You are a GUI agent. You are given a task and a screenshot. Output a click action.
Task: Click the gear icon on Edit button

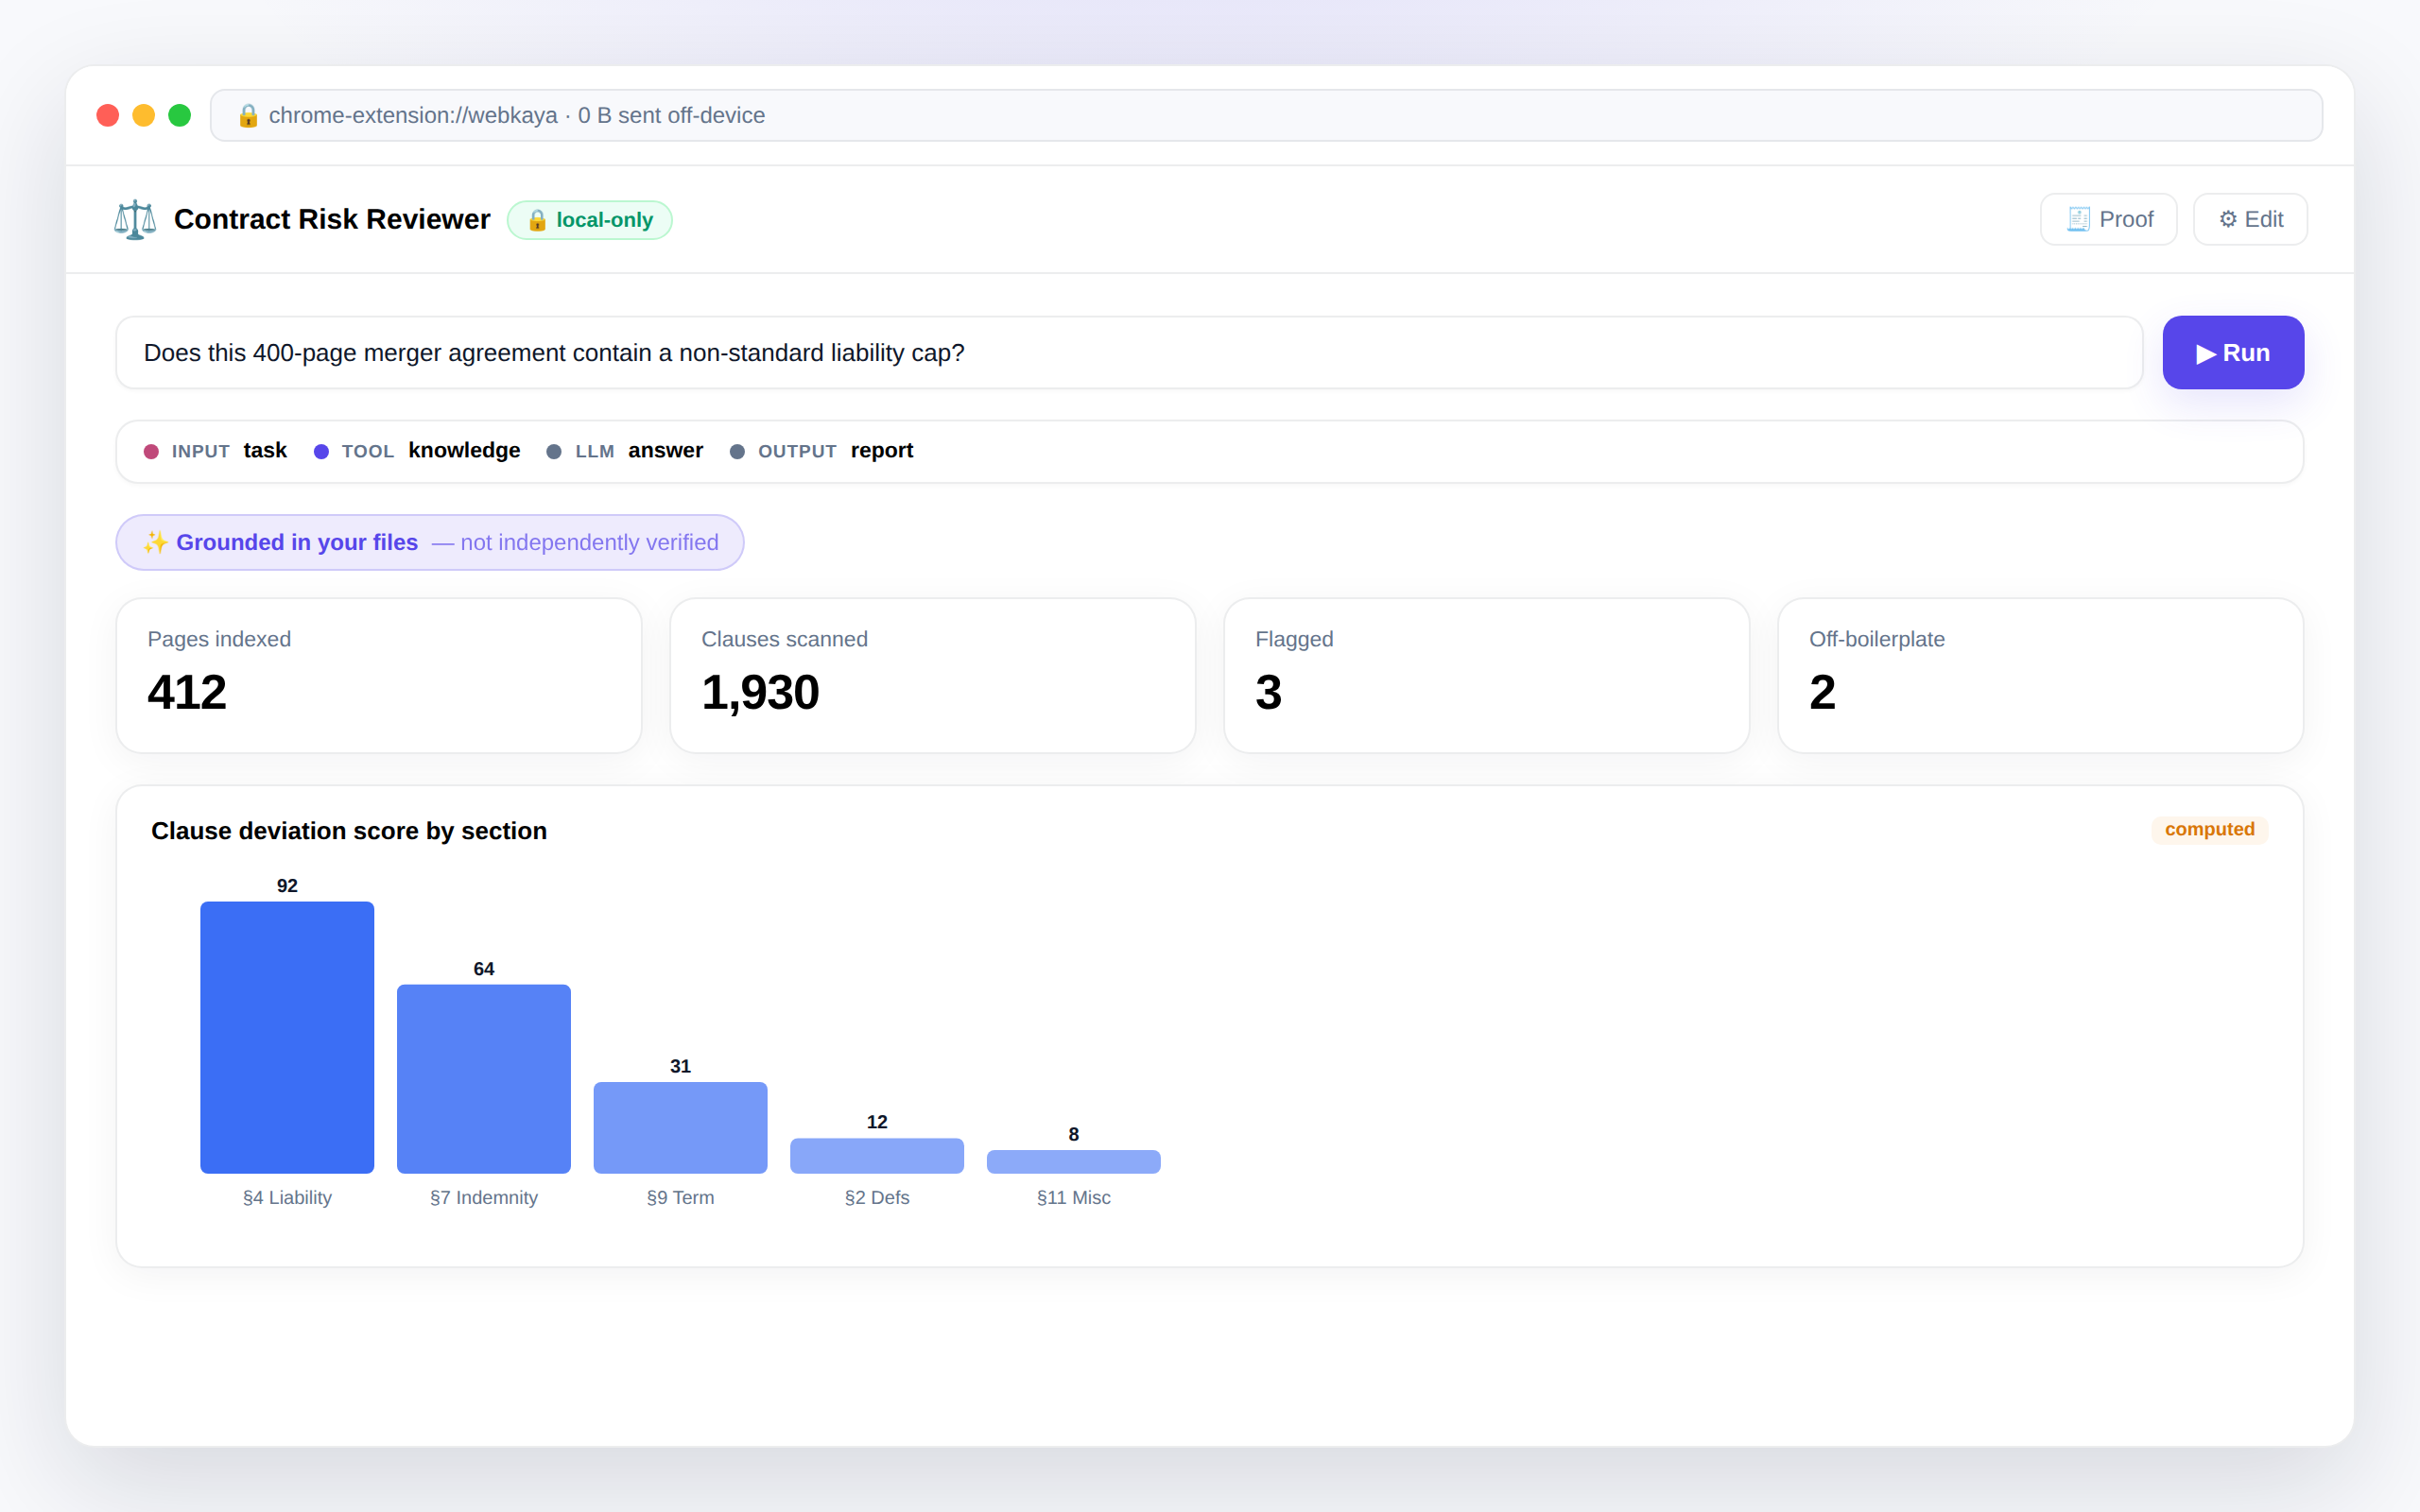[x=2228, y=219]
